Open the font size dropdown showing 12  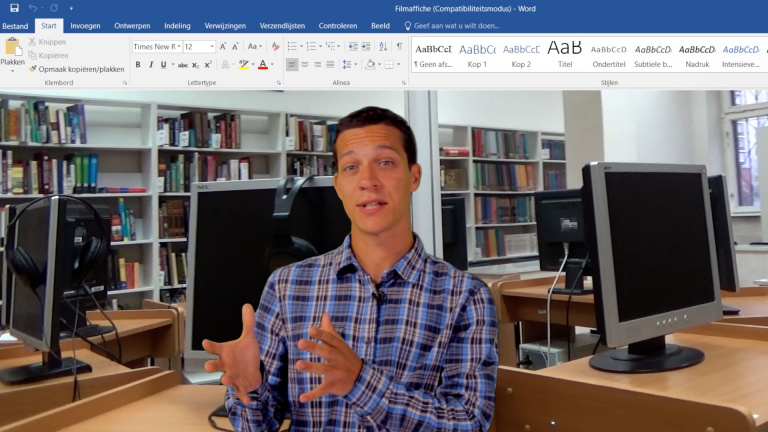tap(199, 46)
